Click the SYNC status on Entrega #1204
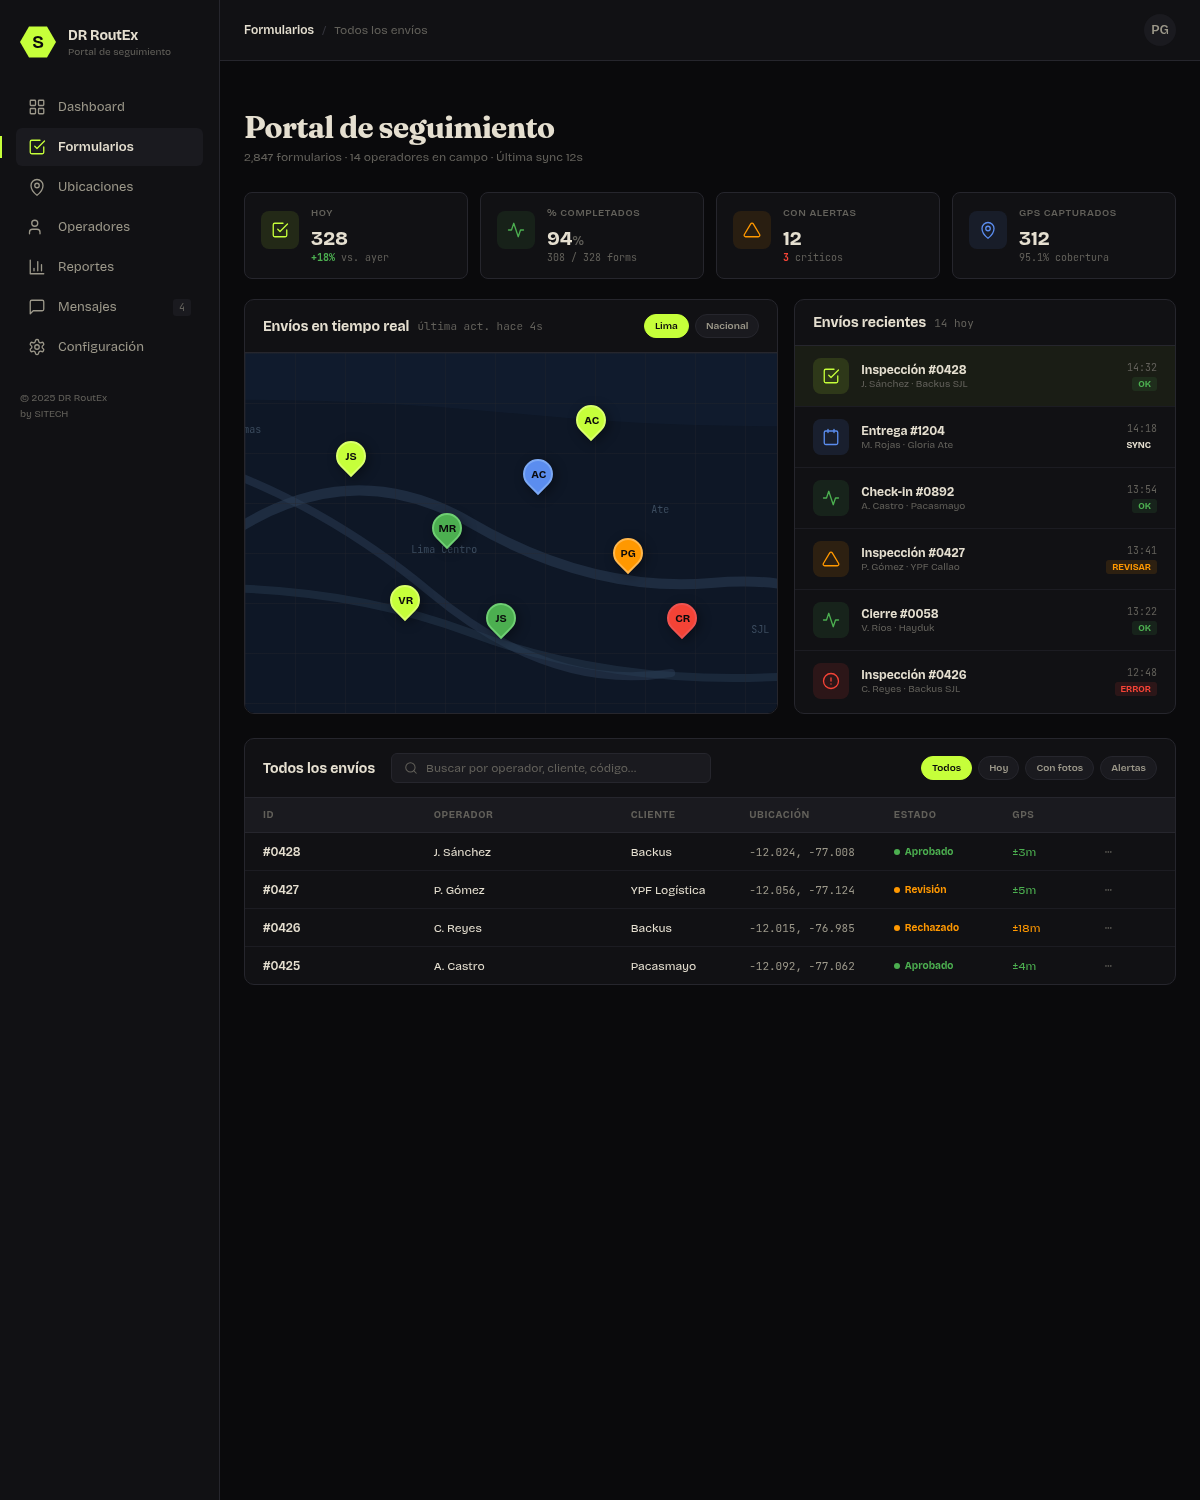Image resolution: width=1200 pixels, height=1500 pixels. click(1138, 445)
